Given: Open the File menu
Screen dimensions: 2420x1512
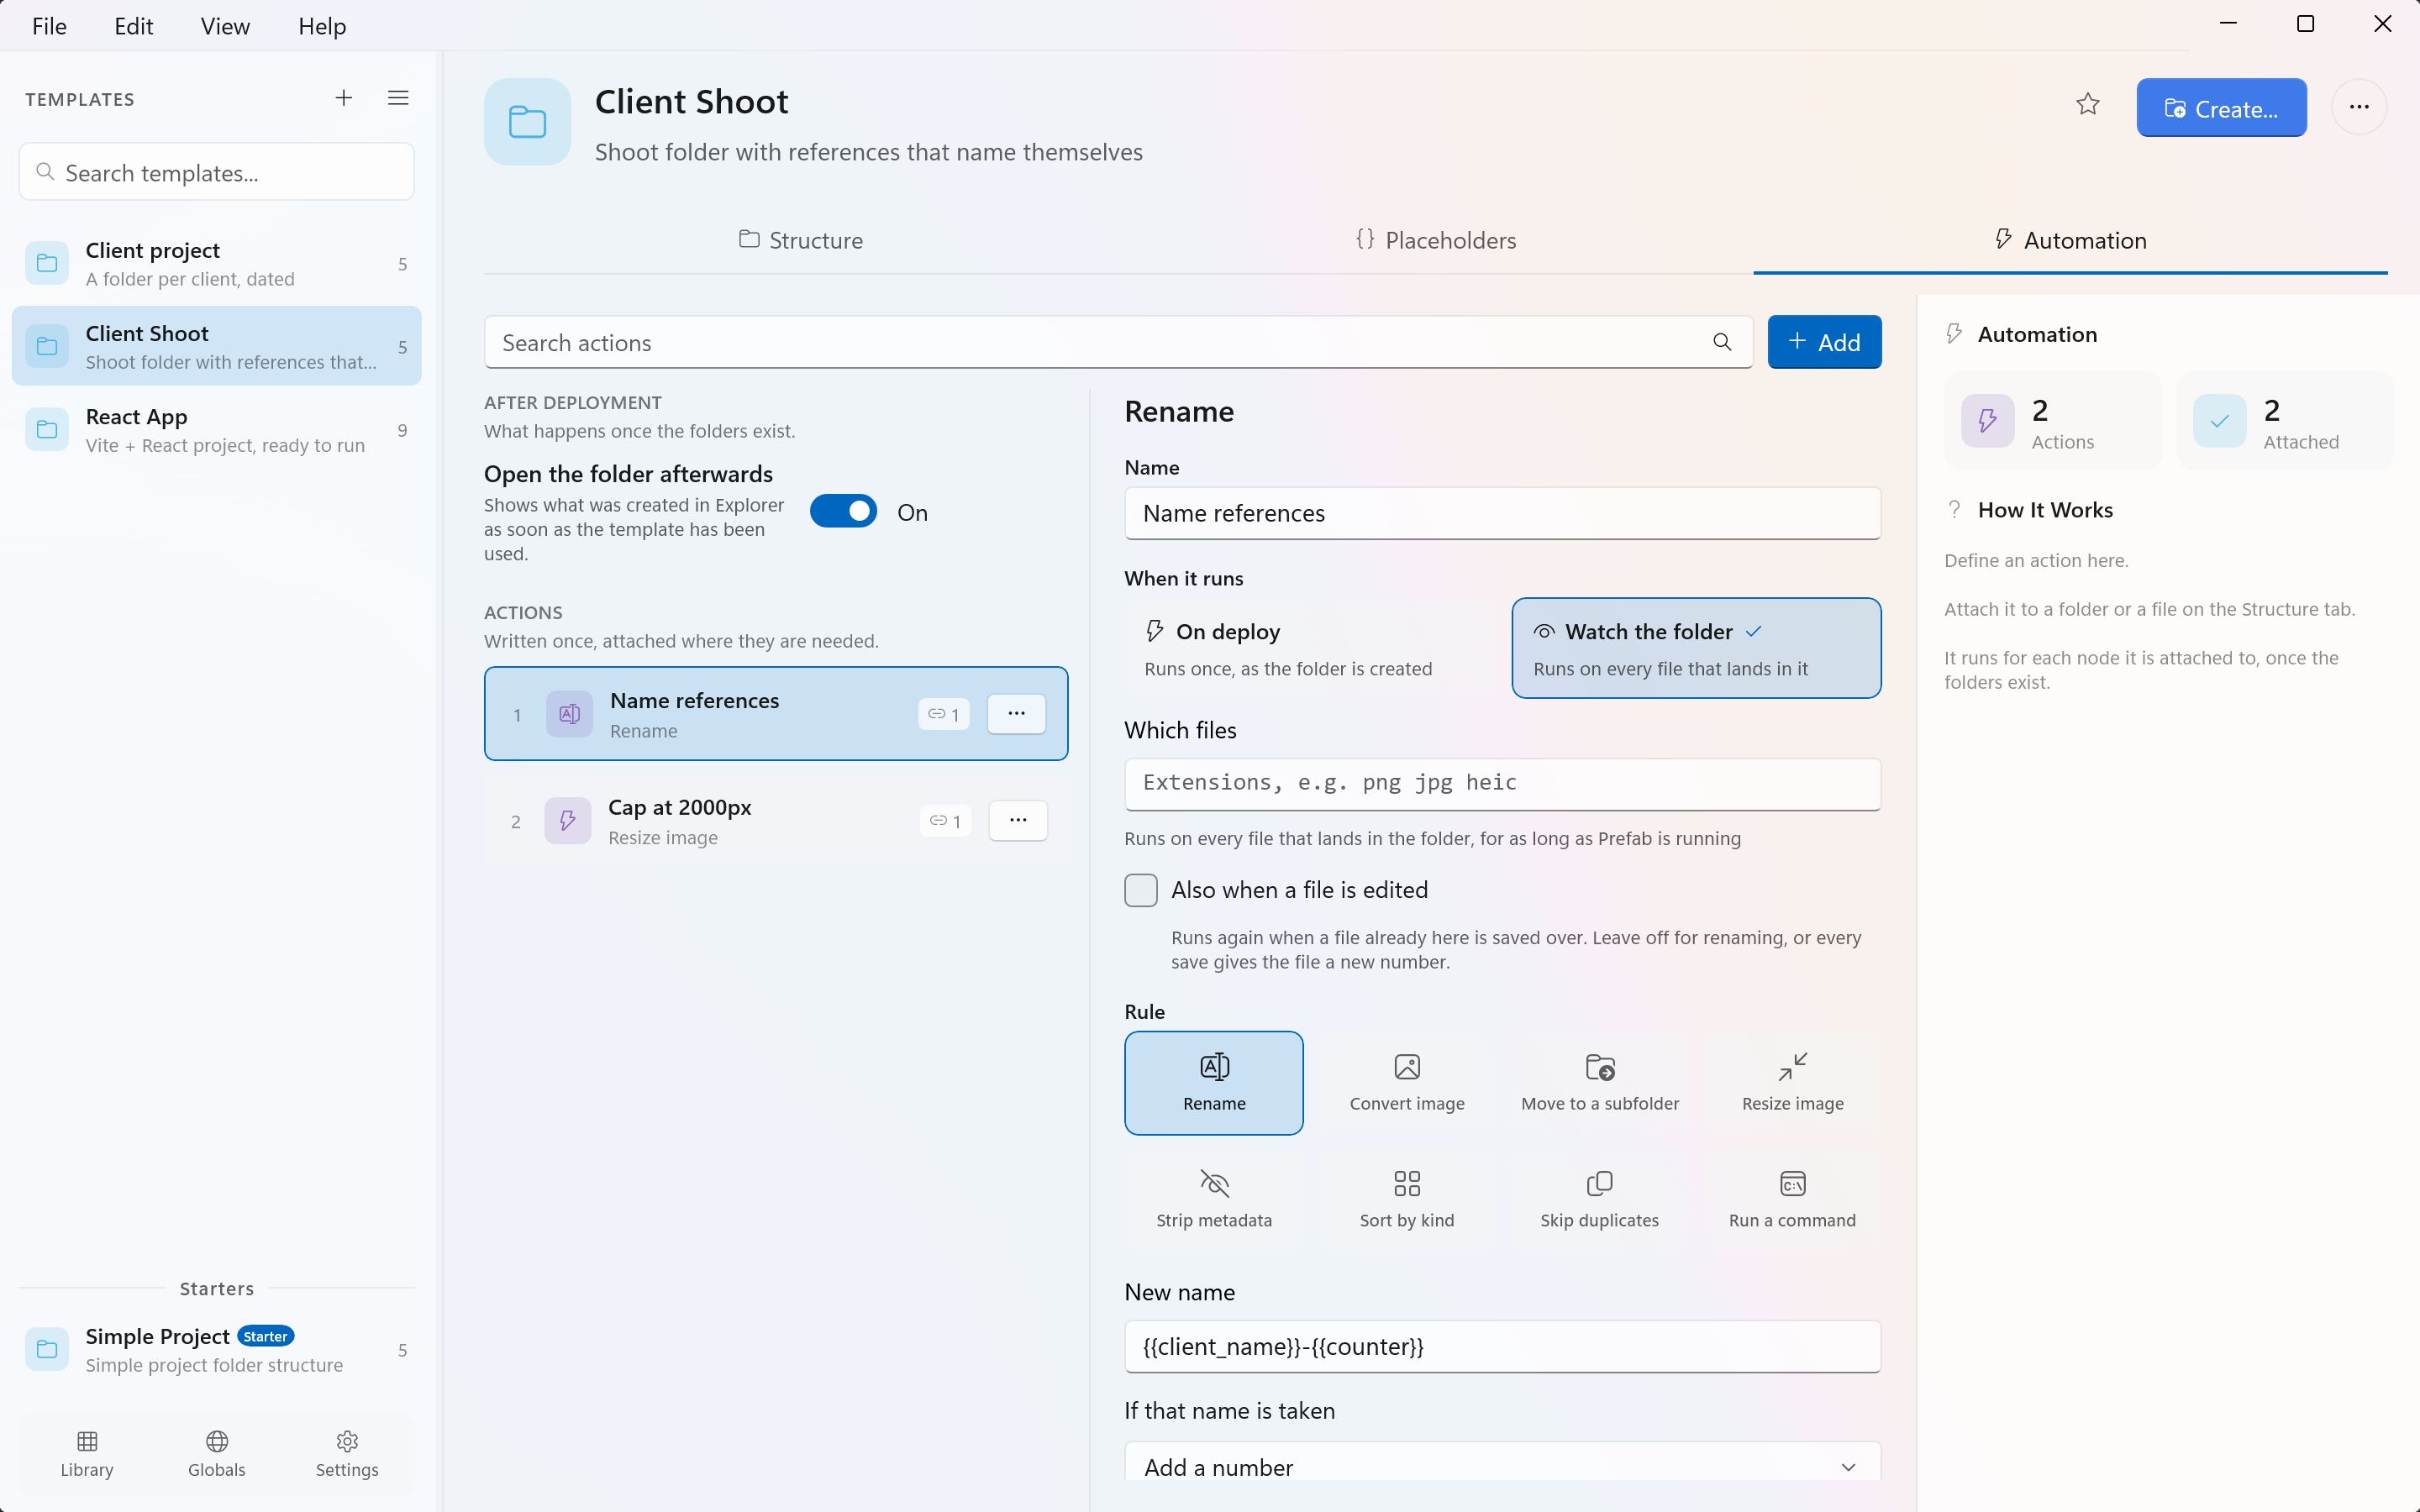Looking at the screenshot, I should pos(49,26).
